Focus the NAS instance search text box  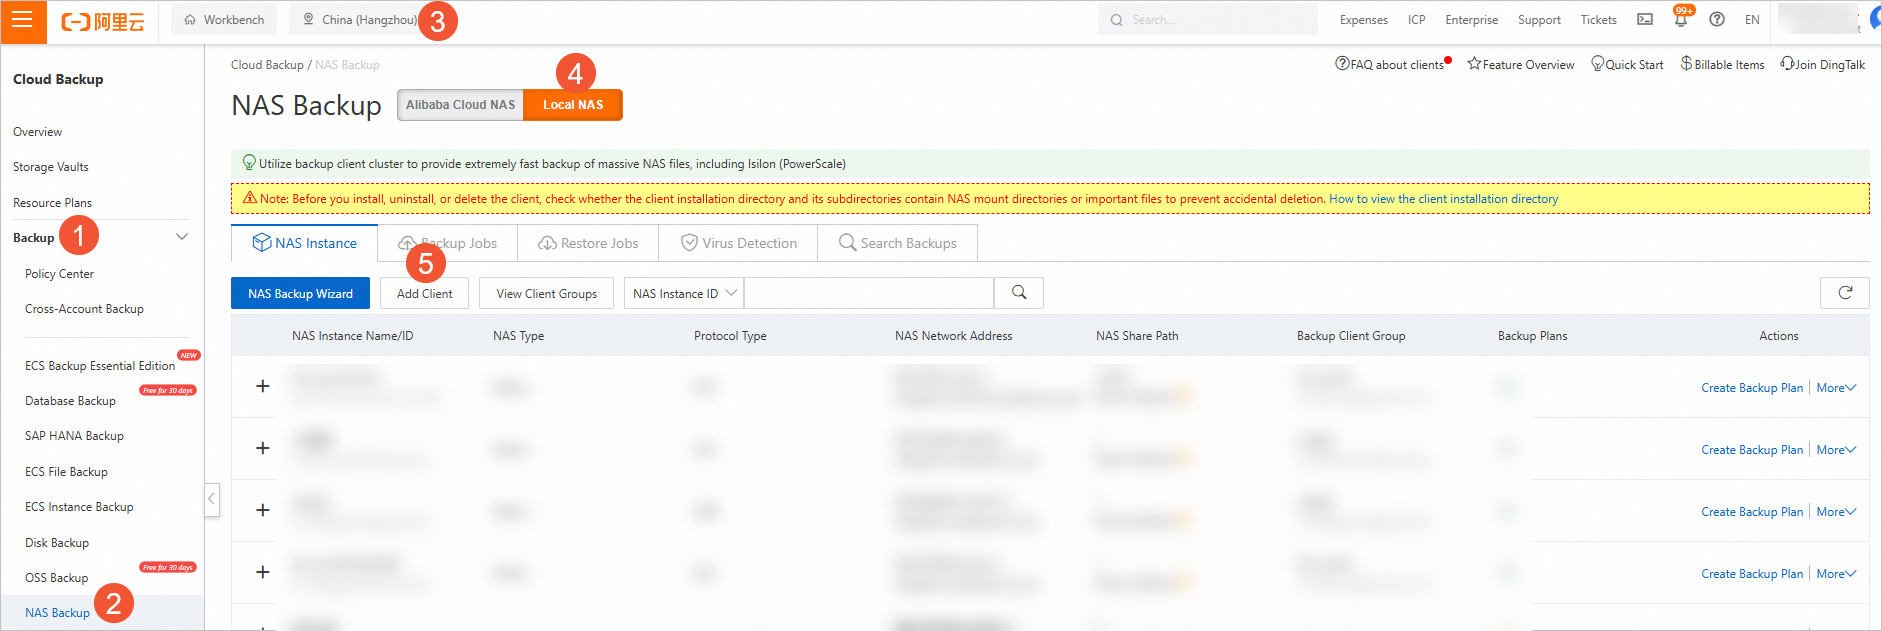click(869, 293)
